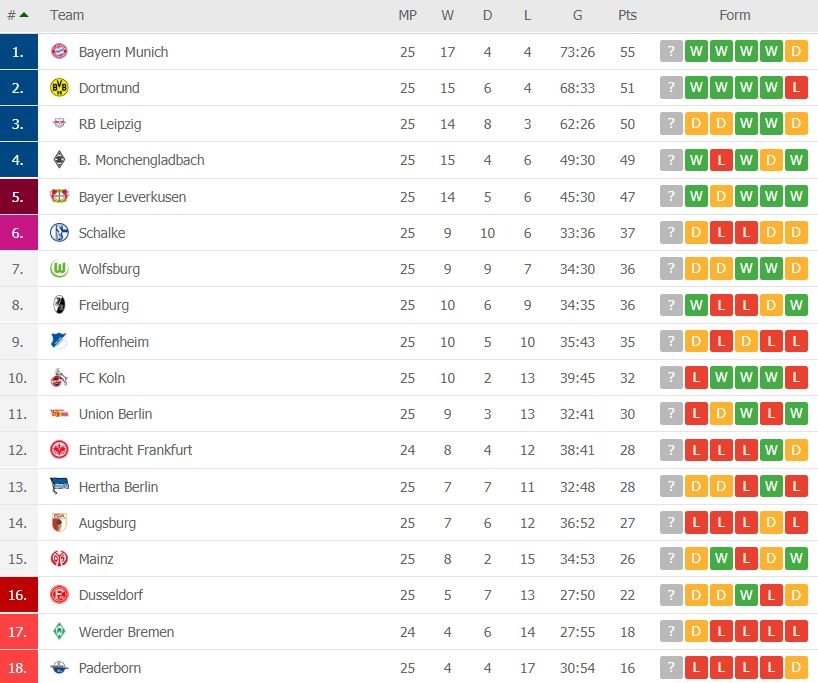Click Bayern Munich's pending question mark badge
This screenshot has height=683, width=818.
[x=670, y=52]
